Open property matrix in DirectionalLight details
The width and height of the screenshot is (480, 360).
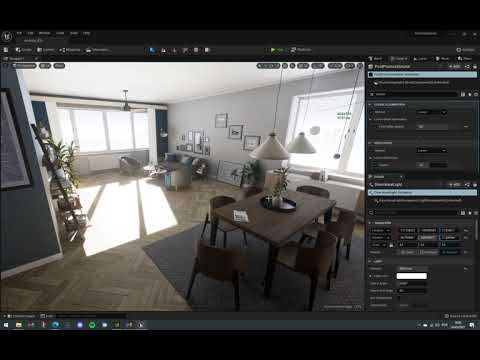click(463, 213)
